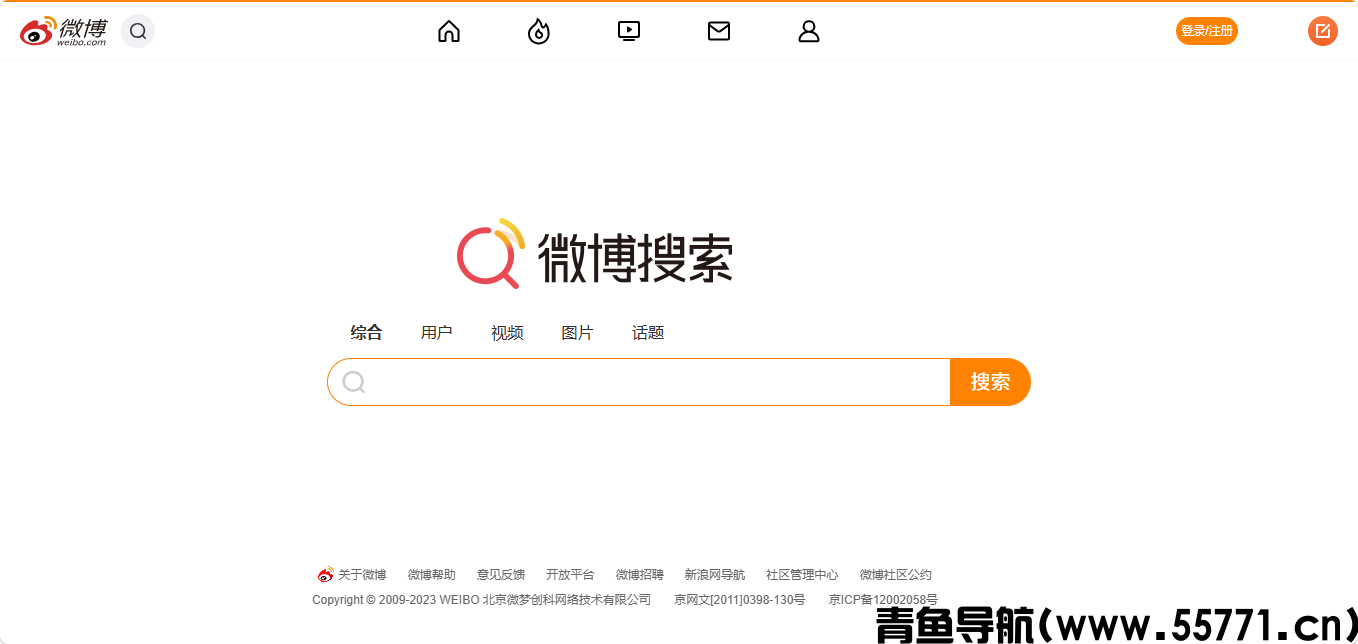
Task: Open the 开放平台 footer link
Action: coord(570,575)
